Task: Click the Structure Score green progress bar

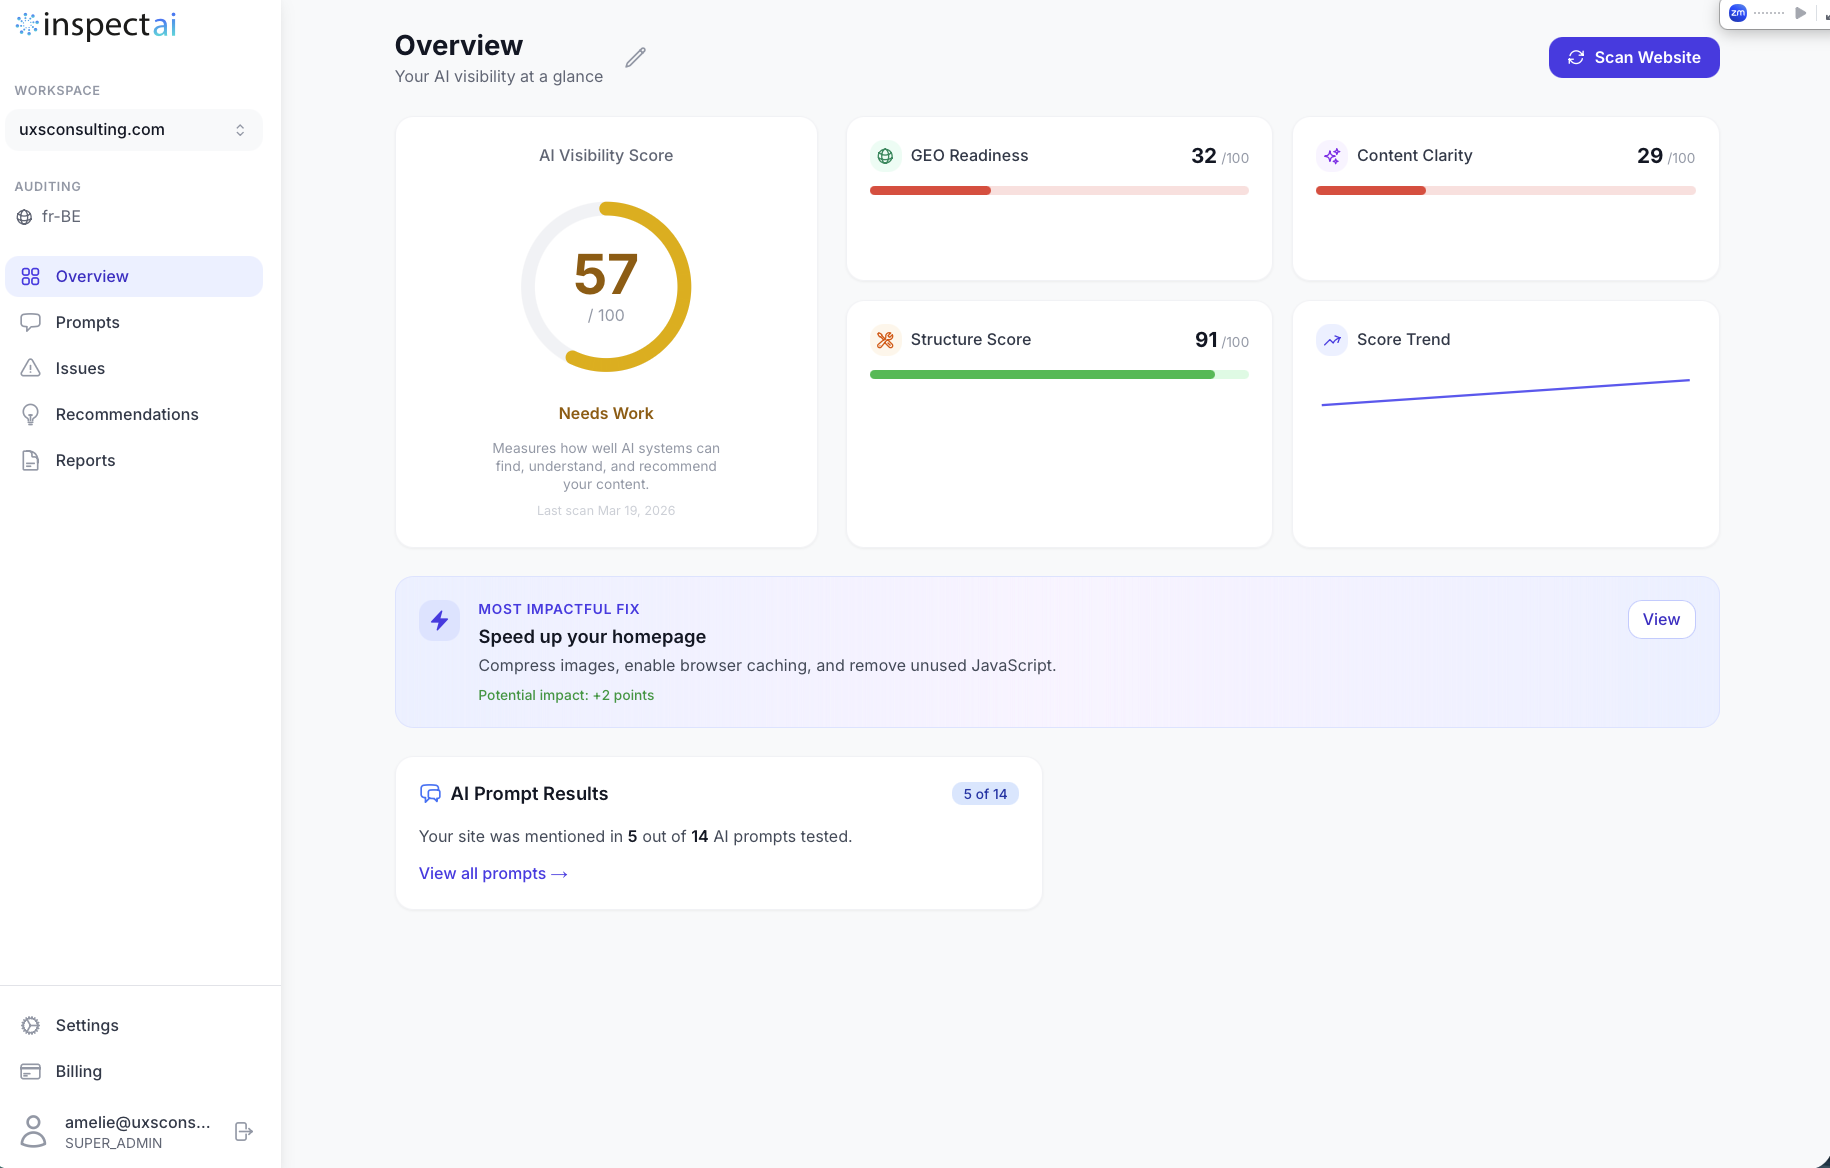Action: click(x=1059, y=375)
